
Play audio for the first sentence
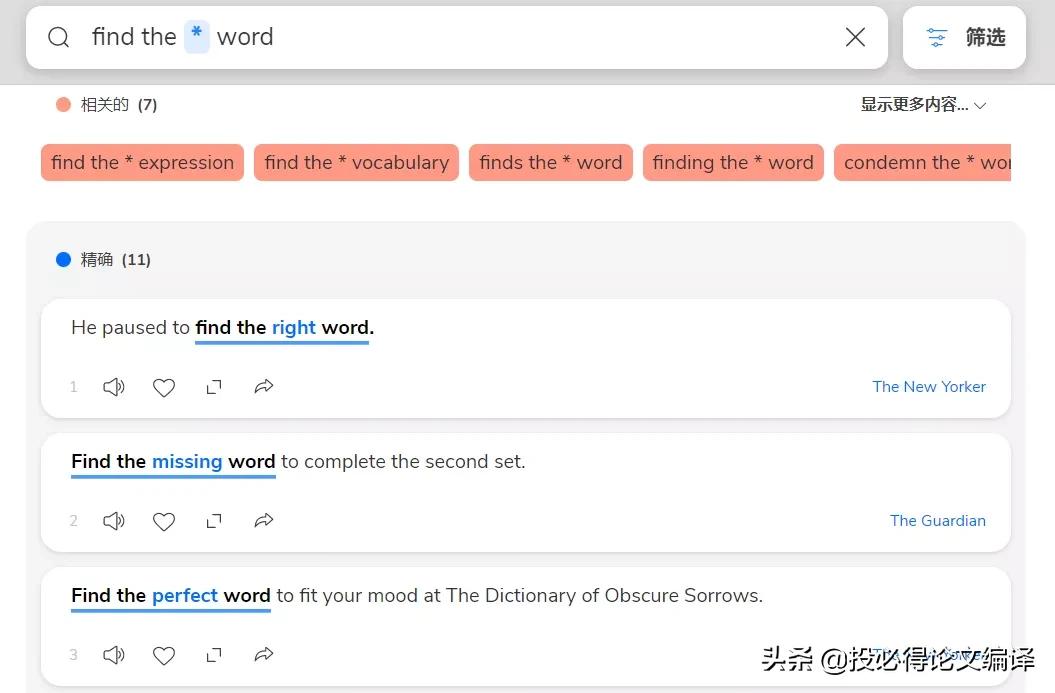[x=114, y=387]
